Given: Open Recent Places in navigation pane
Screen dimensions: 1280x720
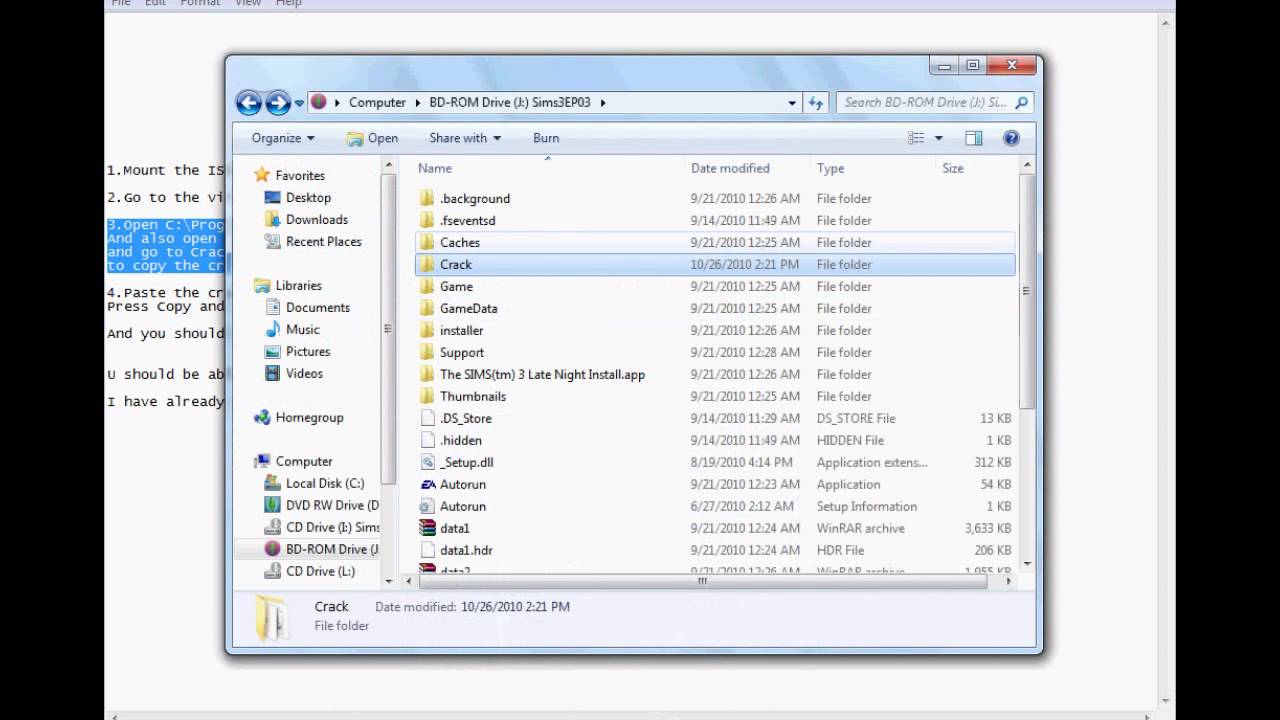Looking at the screenshot, I should click(x=323, y=241).
